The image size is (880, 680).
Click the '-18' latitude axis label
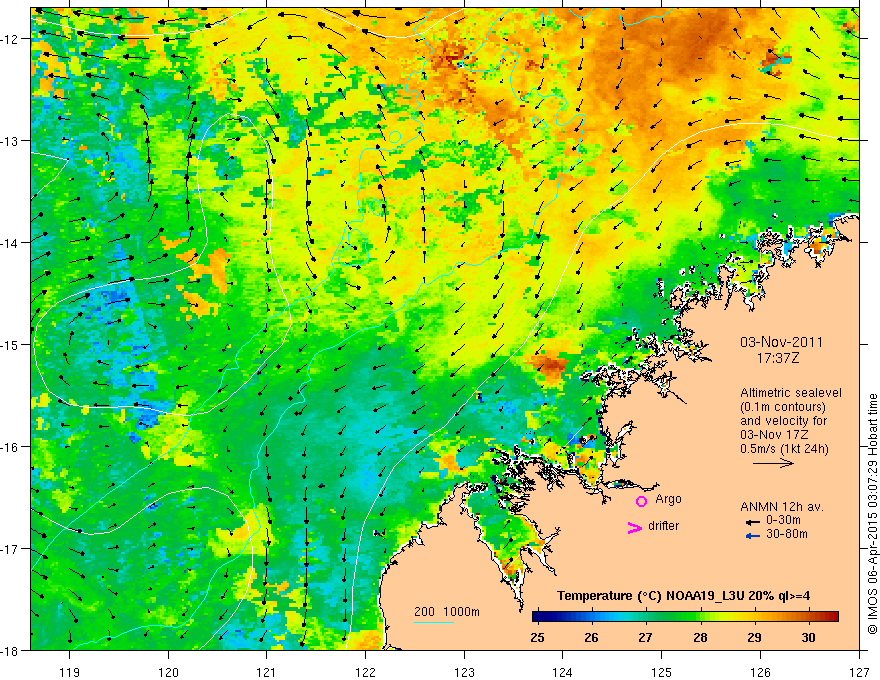pyautogui.click(x=11, y=651)
